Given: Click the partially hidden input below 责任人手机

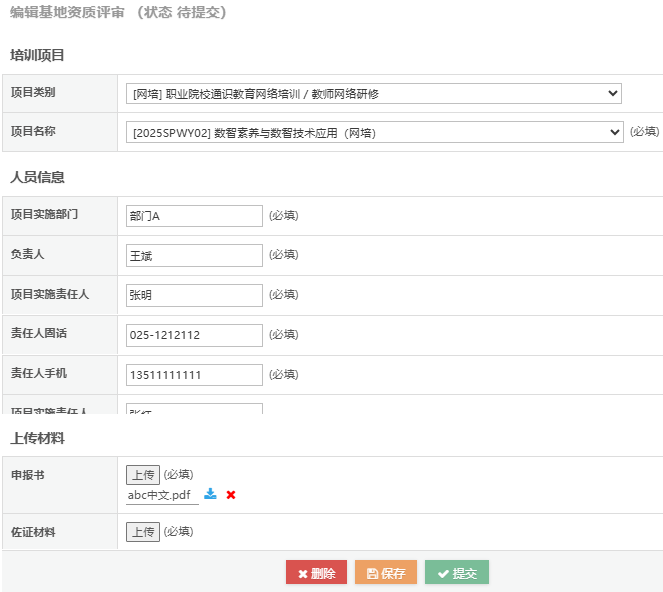Looking at the screenshot, I should [194, 409].
